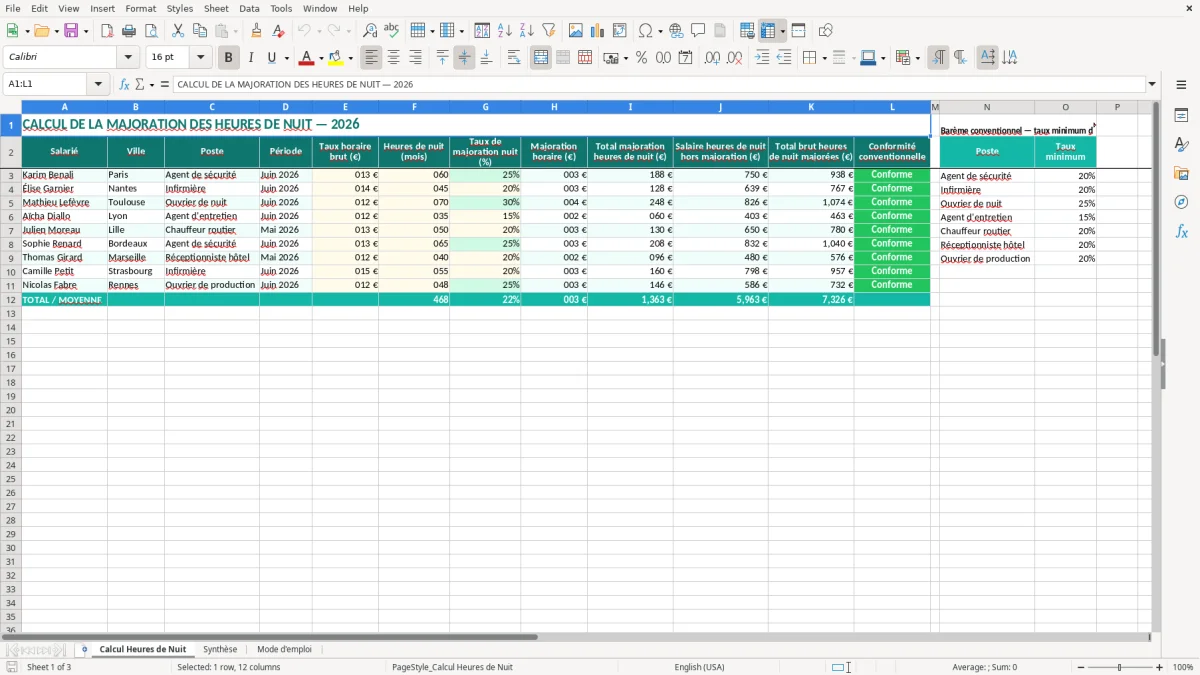Open the font color dropdown arrow
This screenshot has width=1200, height=675.
(321, 58)
